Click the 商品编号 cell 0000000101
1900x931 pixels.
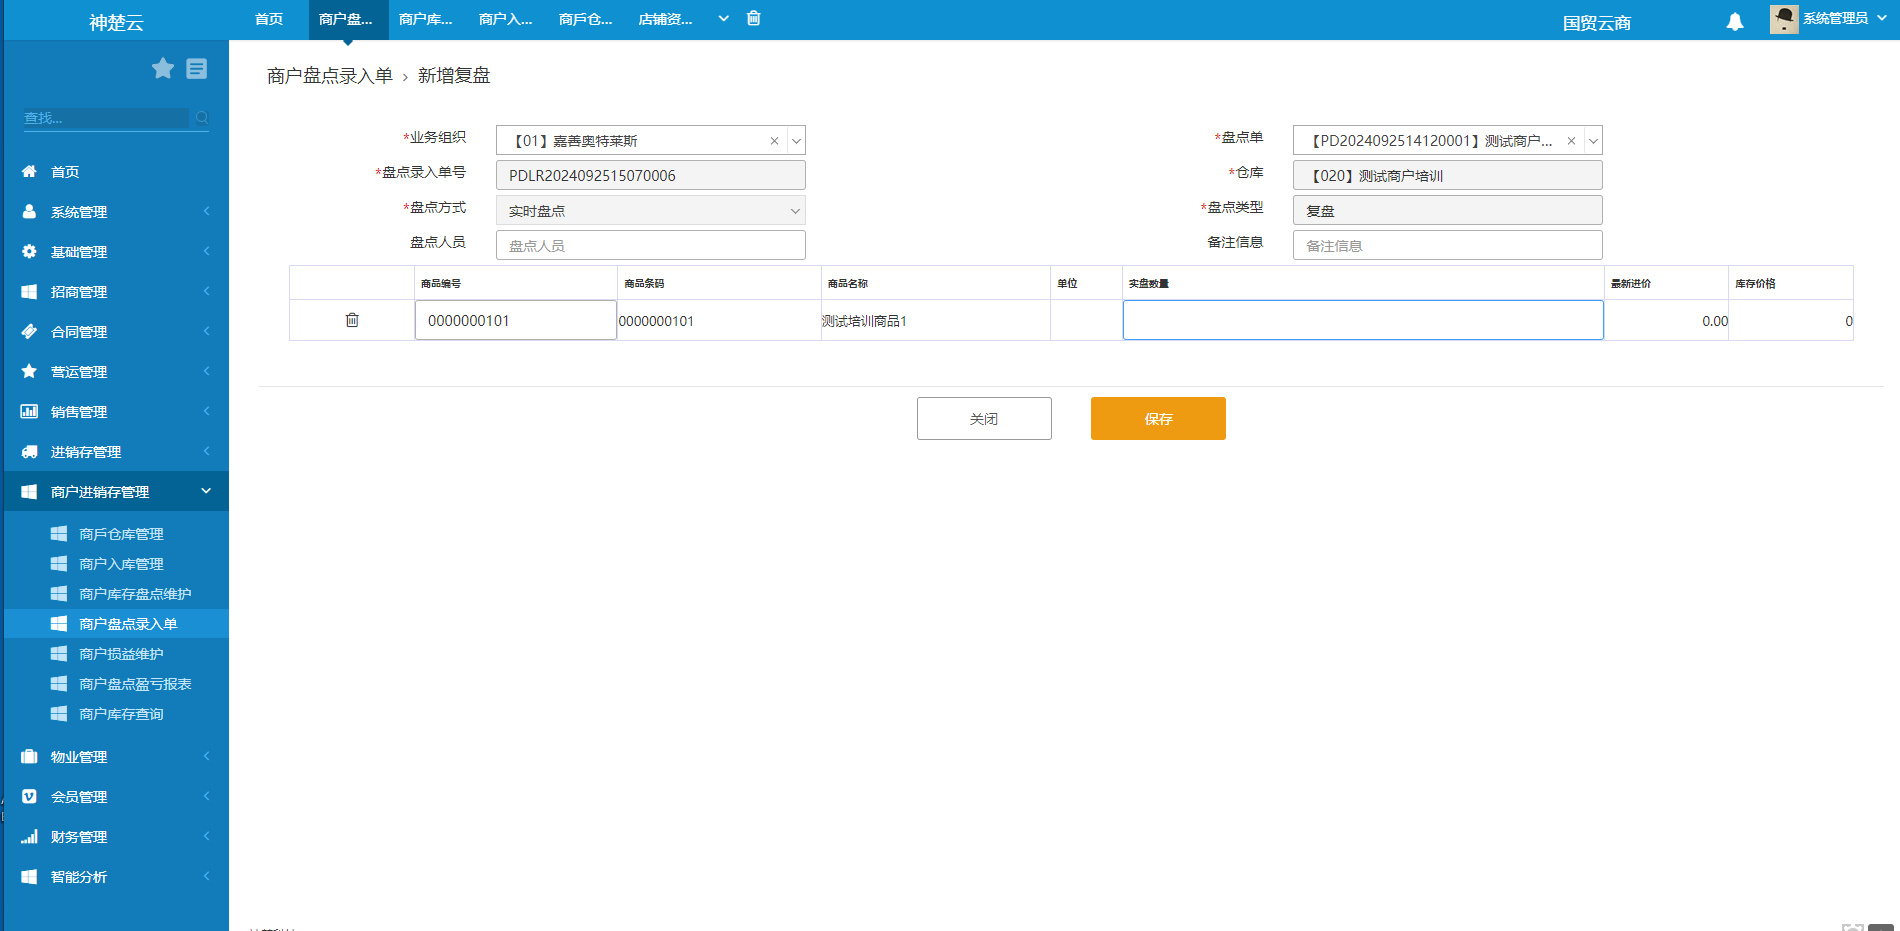516,320
